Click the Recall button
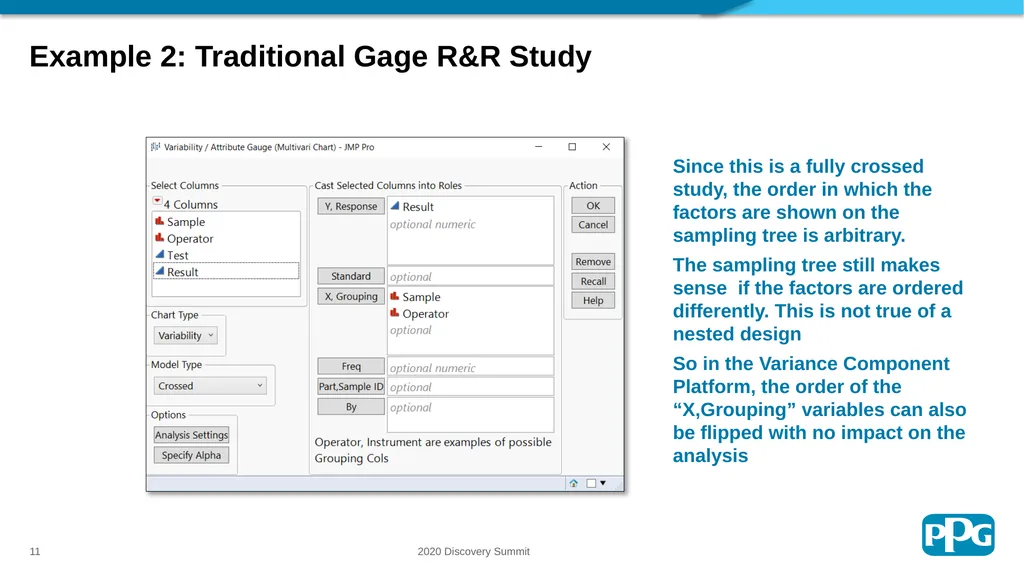The width and height of the screenshot is (1024, 575). click(593, 282)
